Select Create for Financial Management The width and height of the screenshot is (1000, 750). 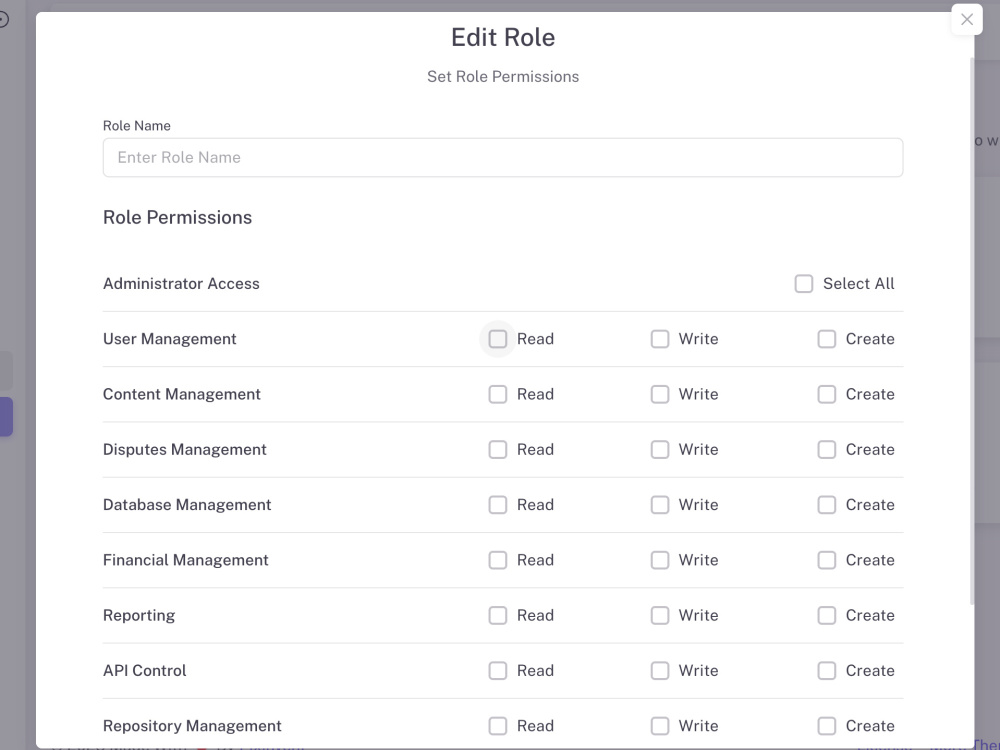click(x=827, y=560)
